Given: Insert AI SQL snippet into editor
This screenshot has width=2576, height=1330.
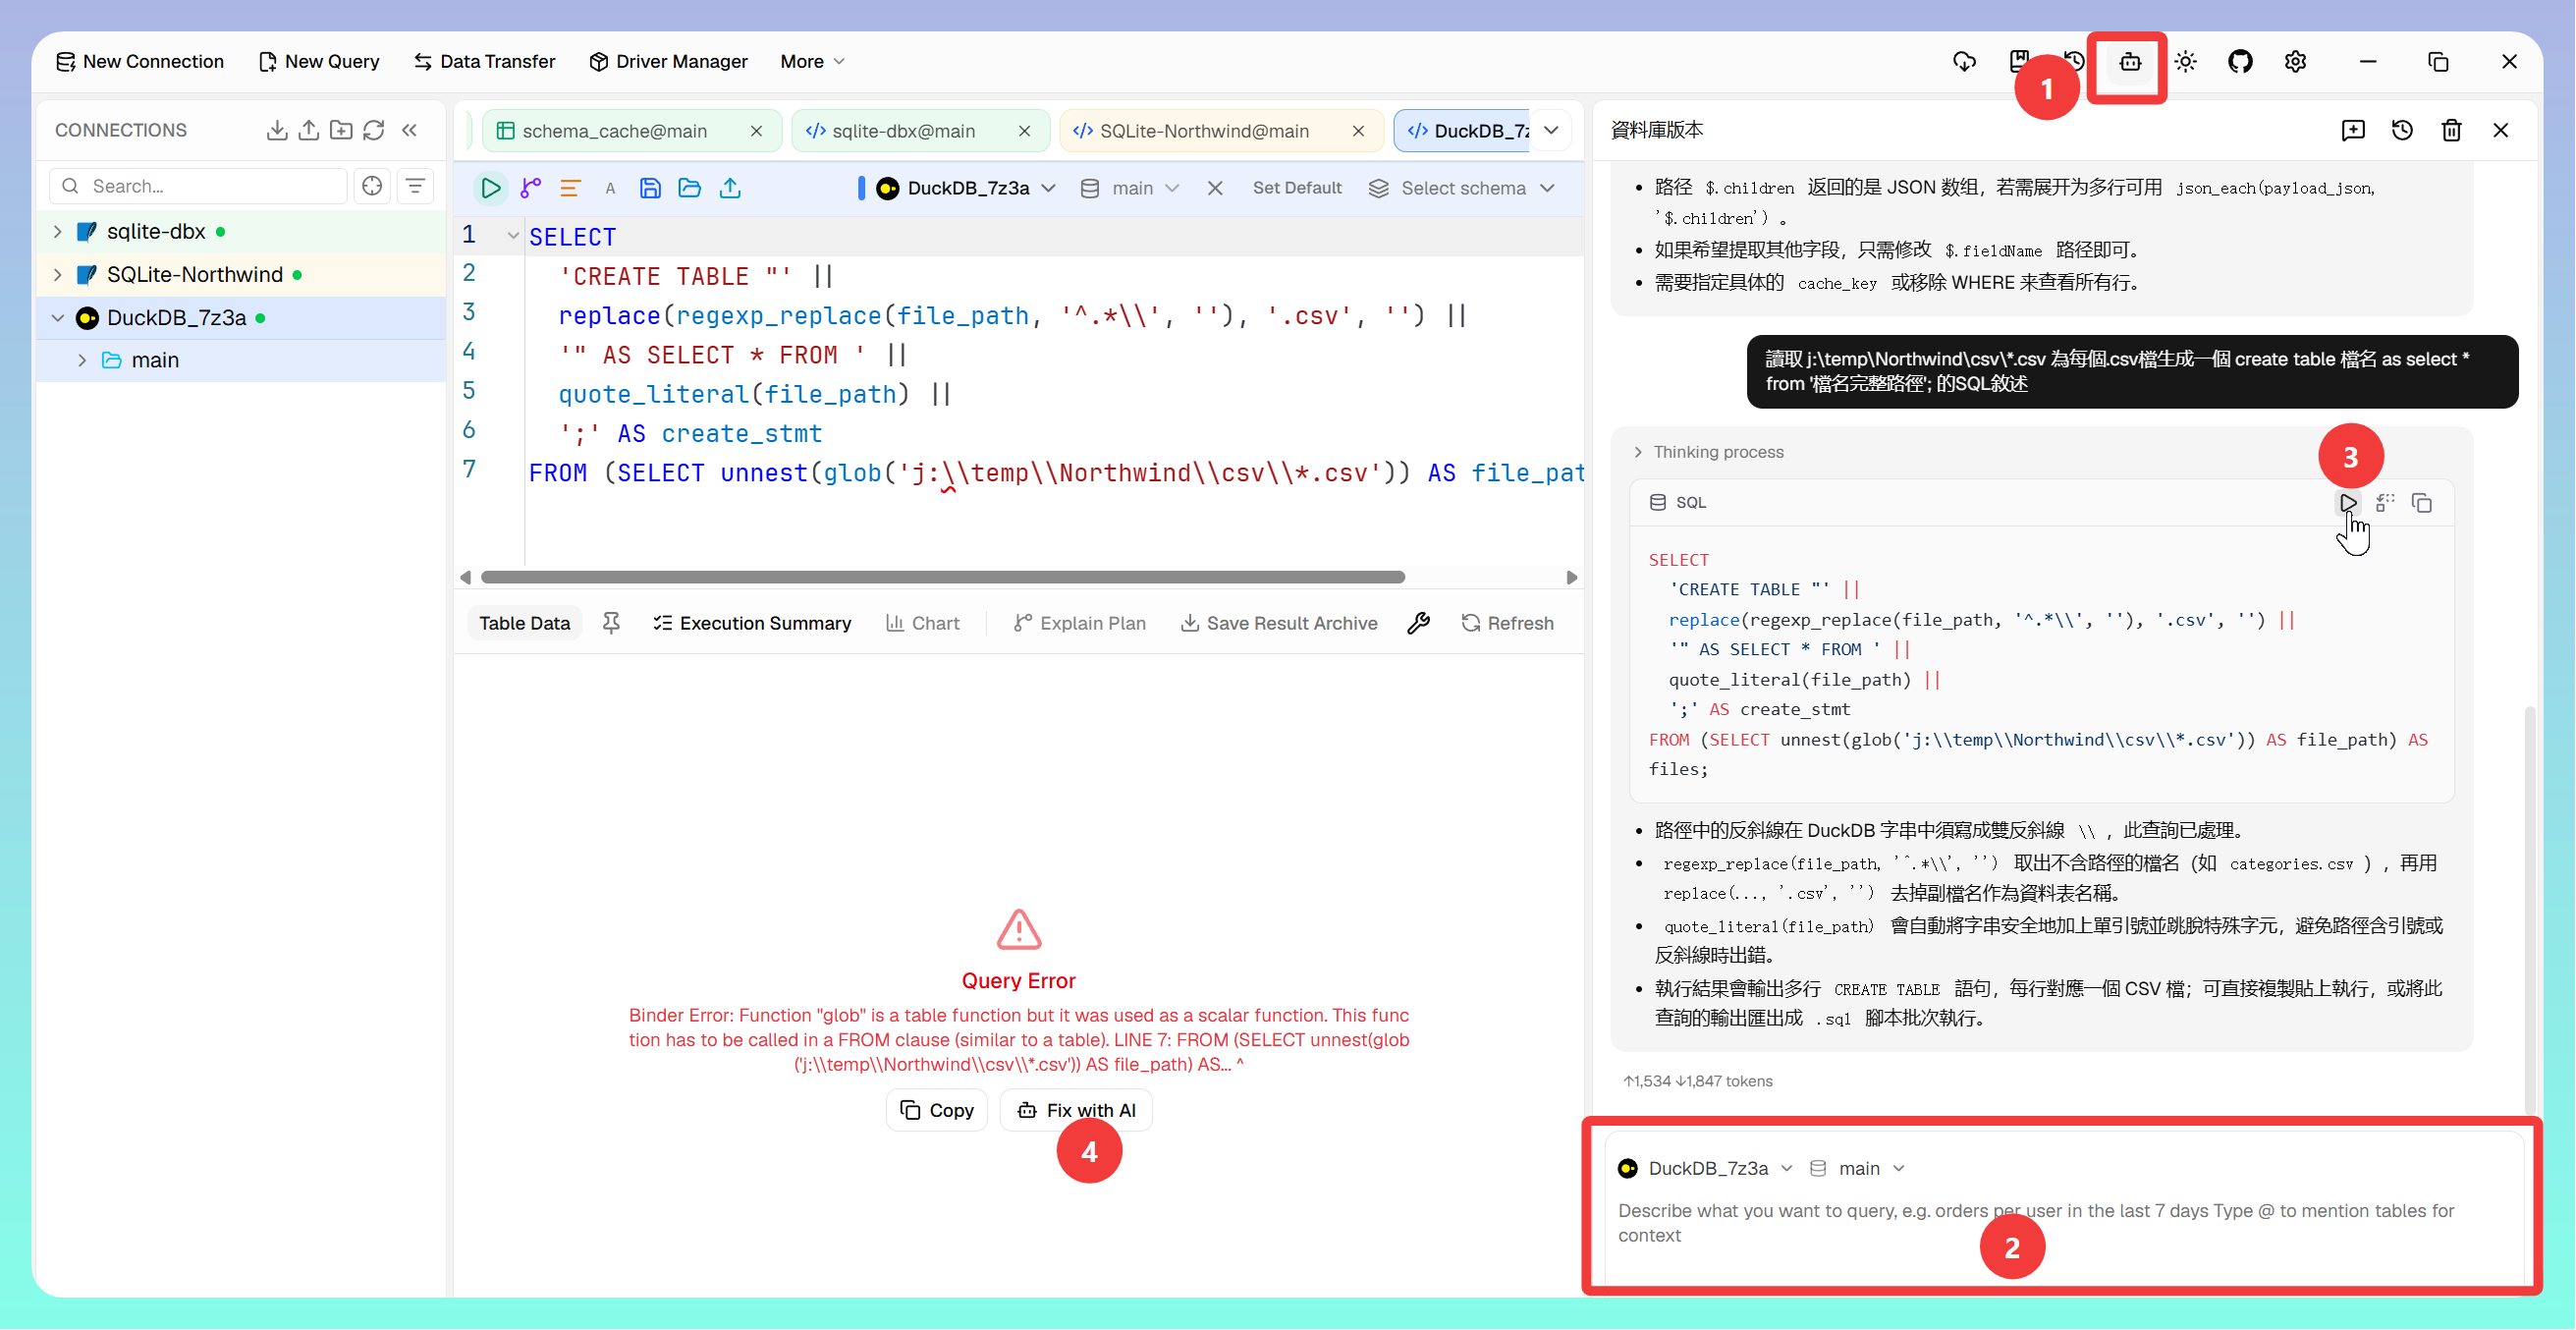Looking at the screenshot, I should tap(2385, 503).
